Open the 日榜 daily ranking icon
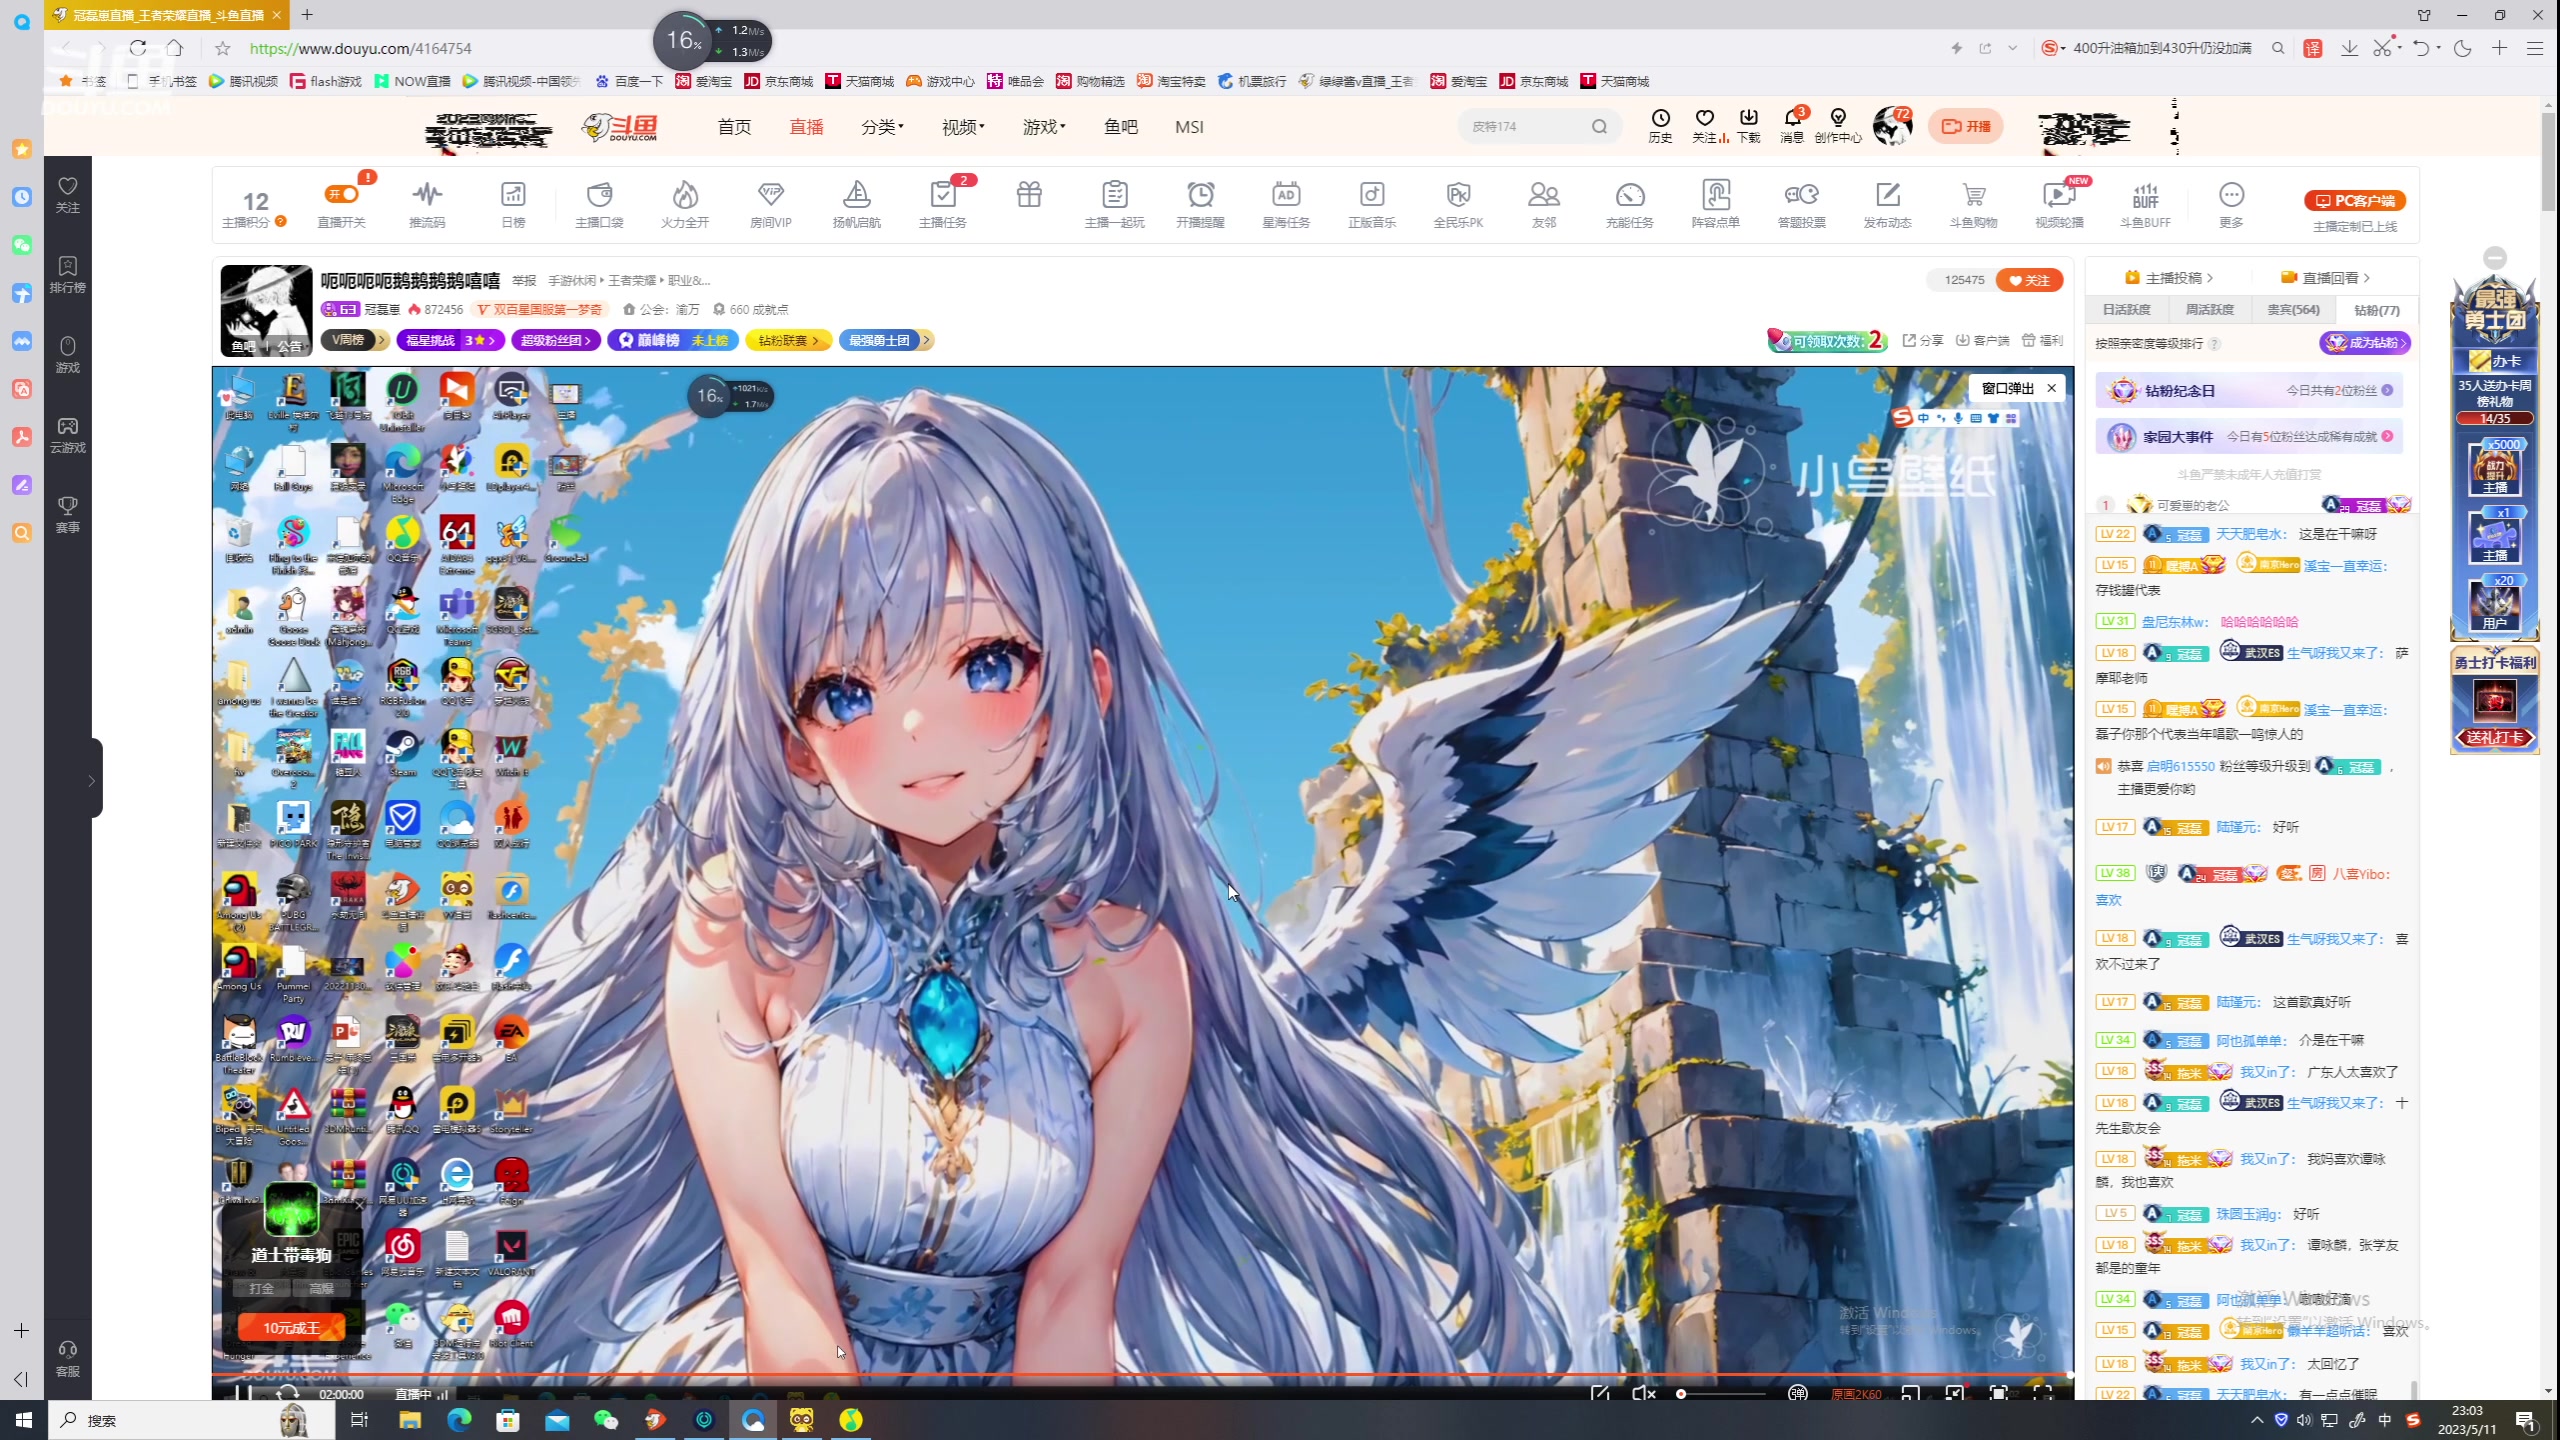2560x1440 pixels. (x=513, y=194)
